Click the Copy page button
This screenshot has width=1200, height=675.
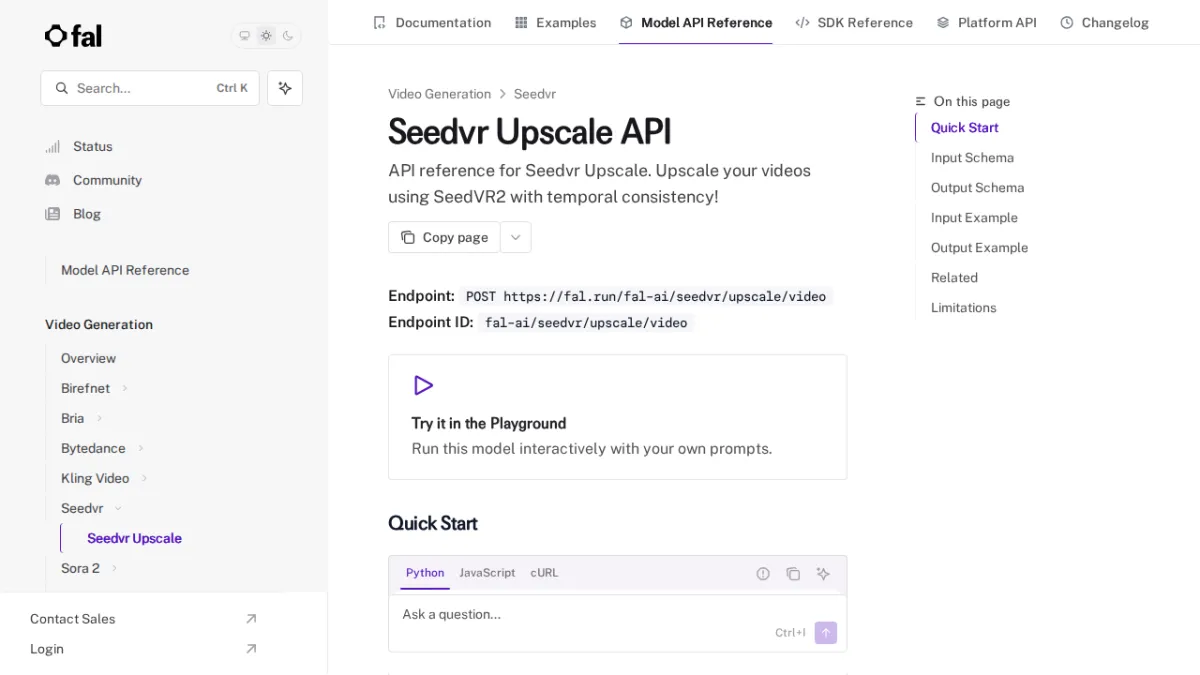pyautogui.click(x=444, y=237)
